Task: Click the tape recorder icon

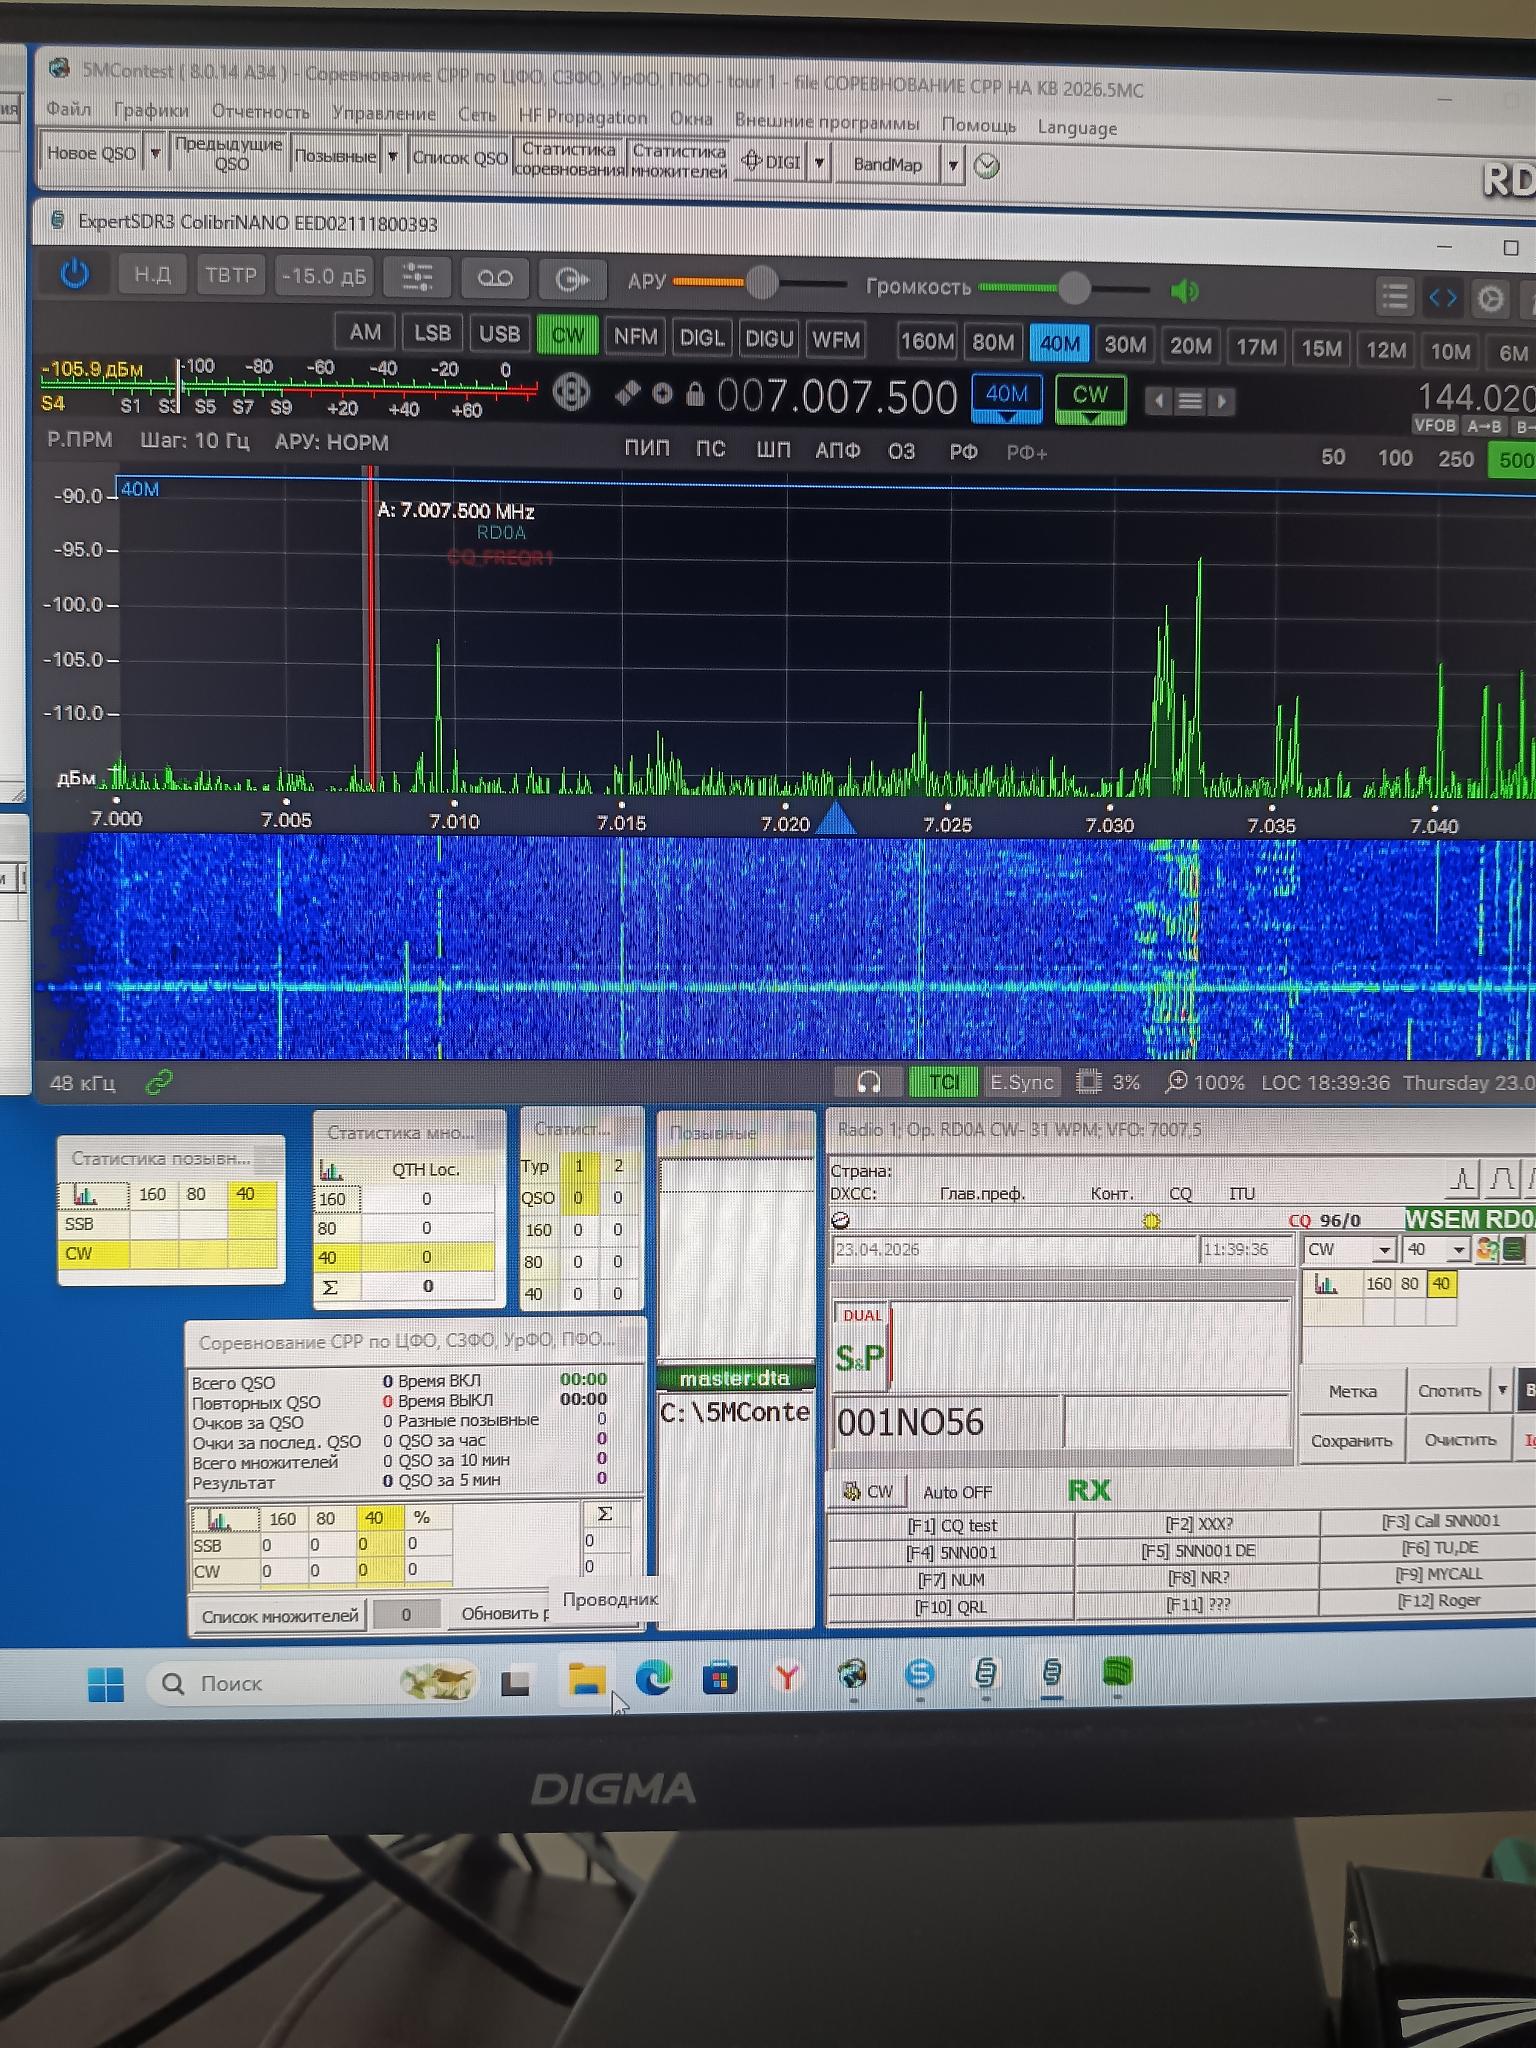Action: point(495,279)
